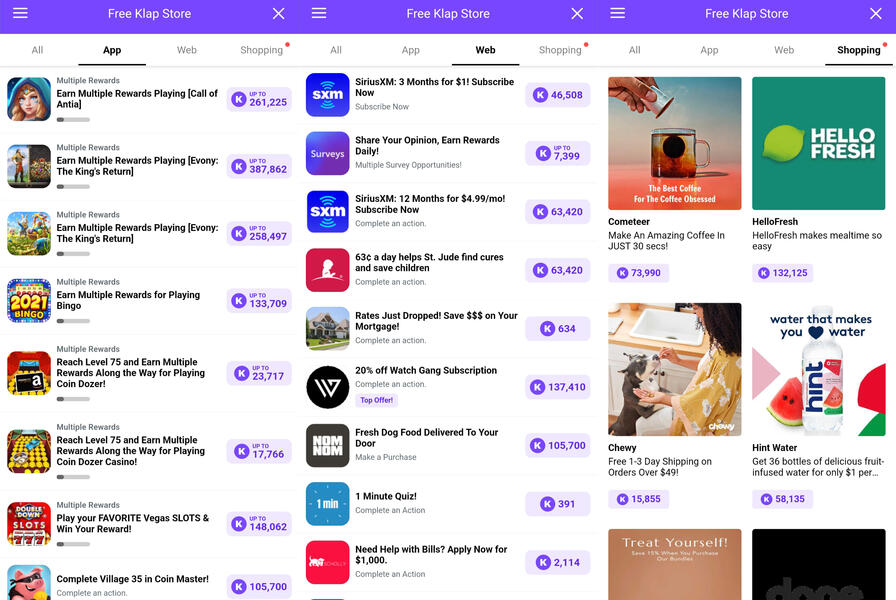The height and width of the screenshot is (600, 896).
Task: Click the purple Surveys icon
Action: [x=327, y=153]
